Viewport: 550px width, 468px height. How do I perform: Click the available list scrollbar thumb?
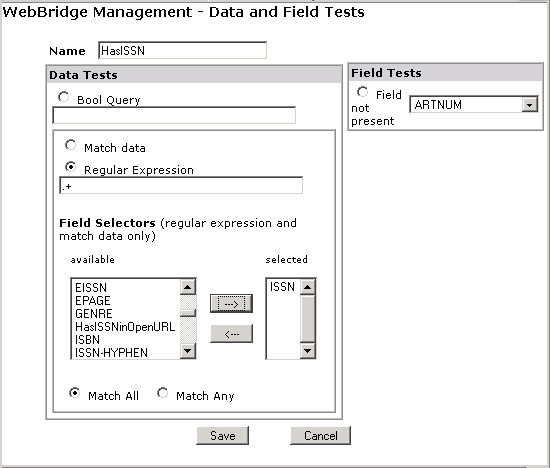pyautogui.click(x=188, y=313)
